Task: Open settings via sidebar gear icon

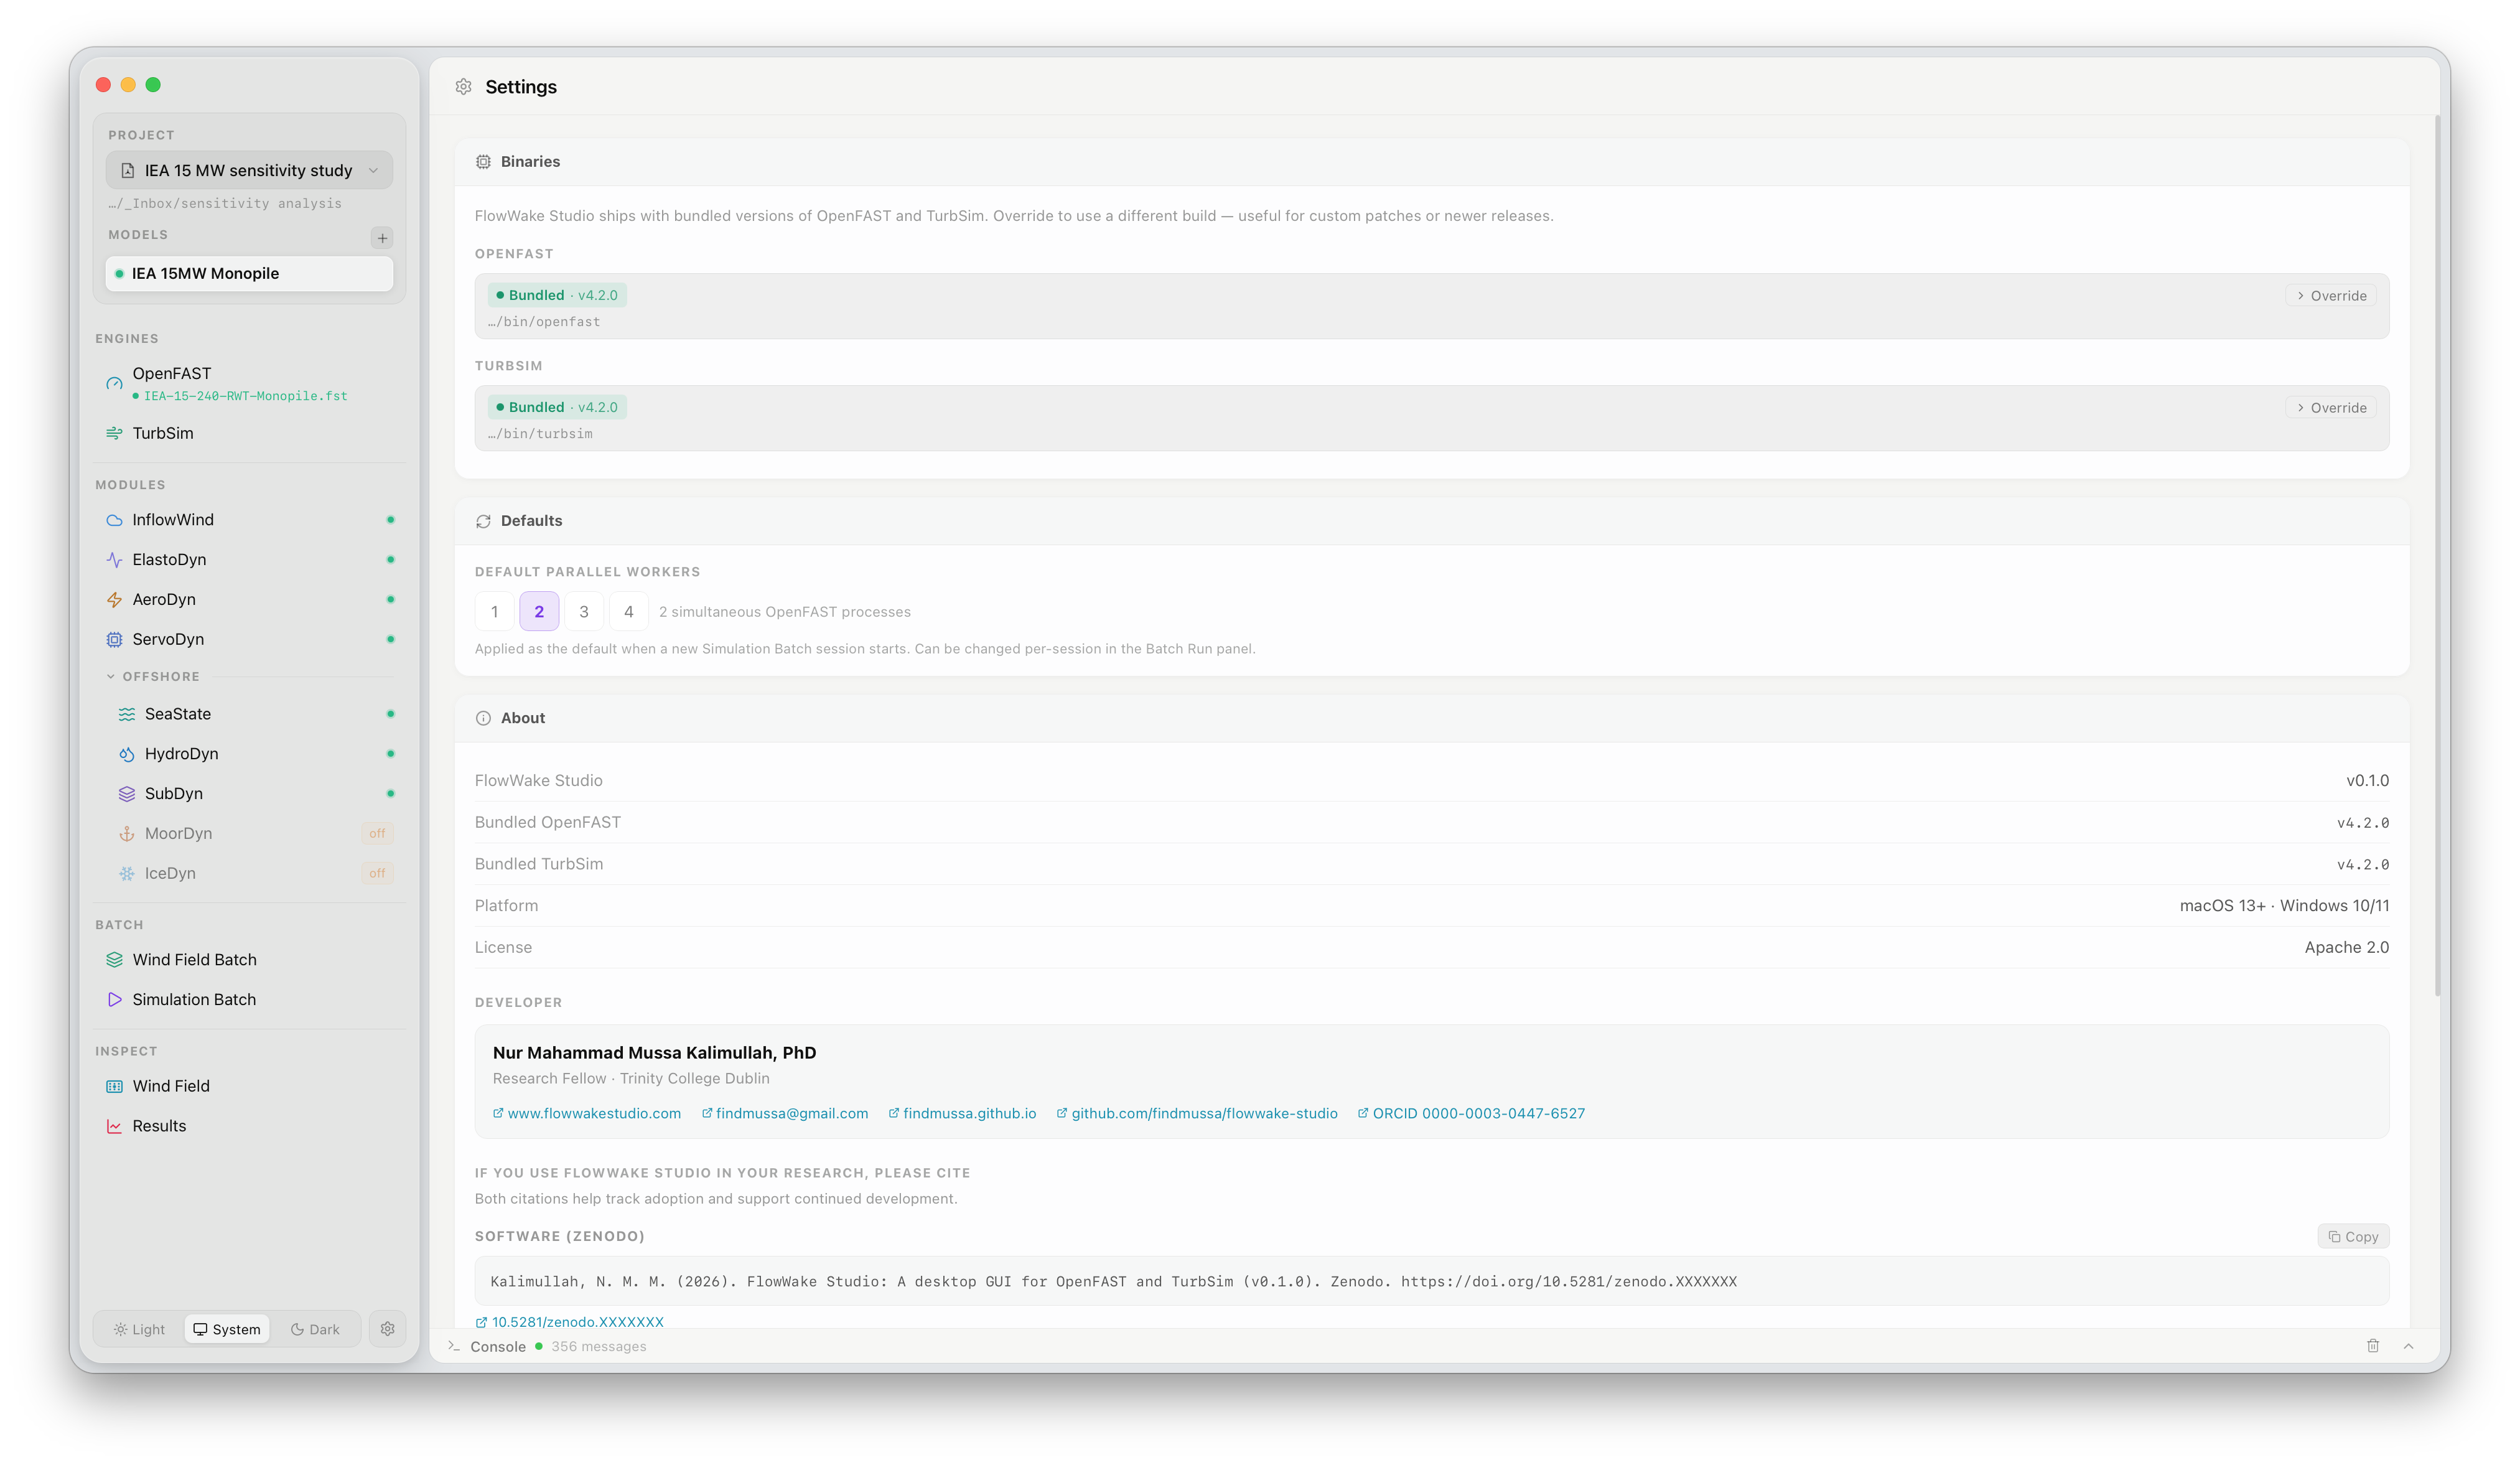Action: coord(387,1329)
